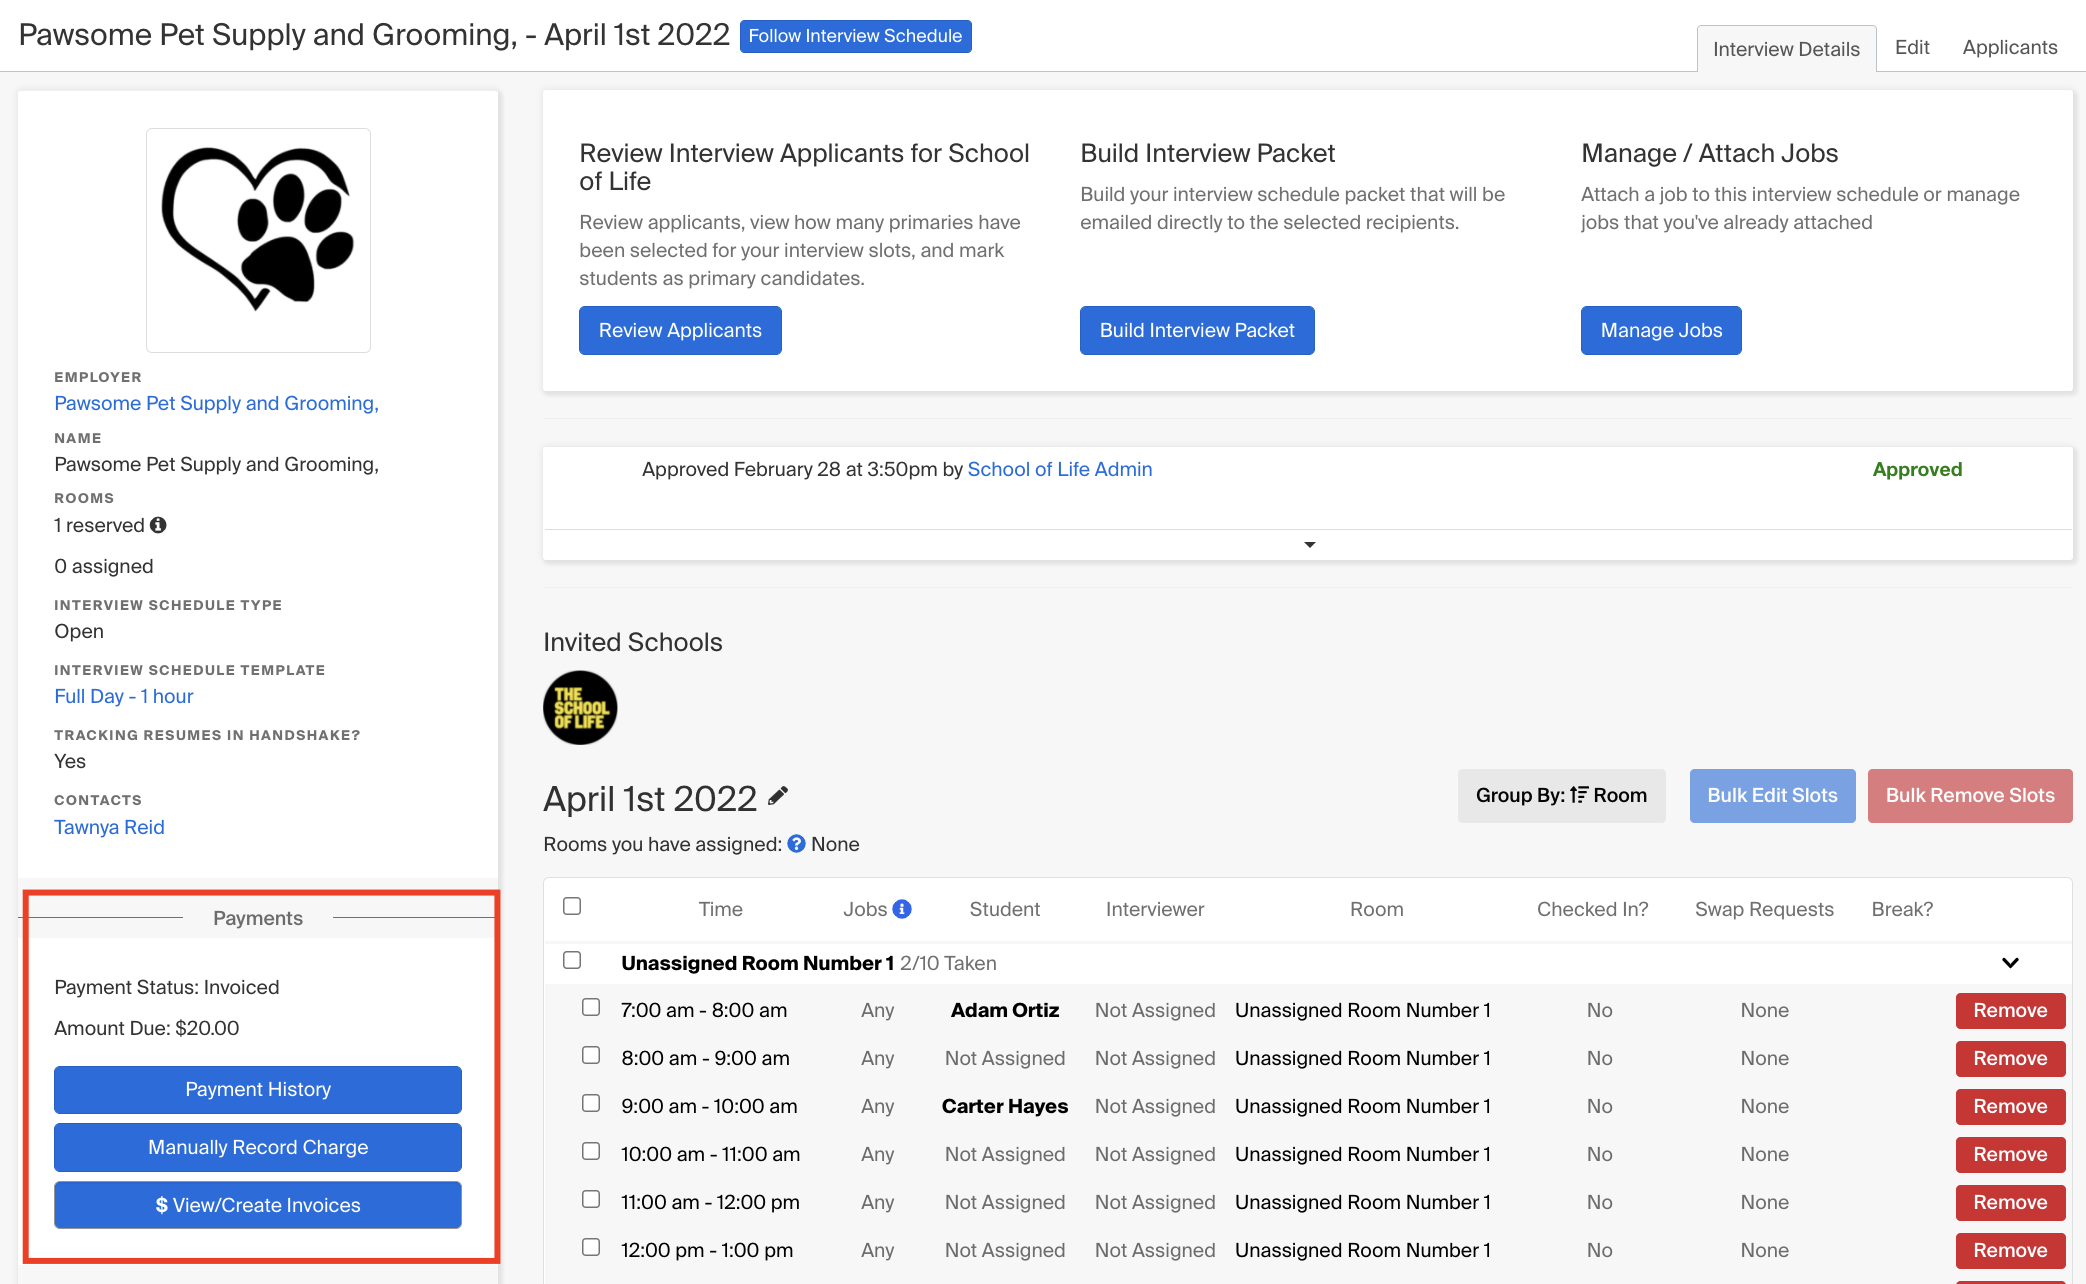Open School of Life Admin link
The image size is (2086, 1284).
click(x=1059, y=469)
